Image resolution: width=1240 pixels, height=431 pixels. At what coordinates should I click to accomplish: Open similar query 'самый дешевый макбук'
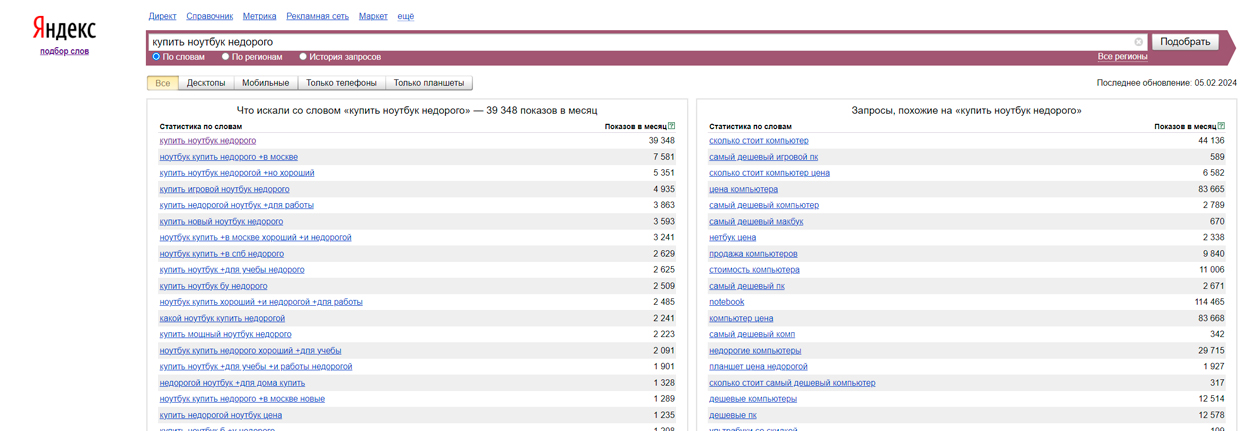[x=756, y=222]
